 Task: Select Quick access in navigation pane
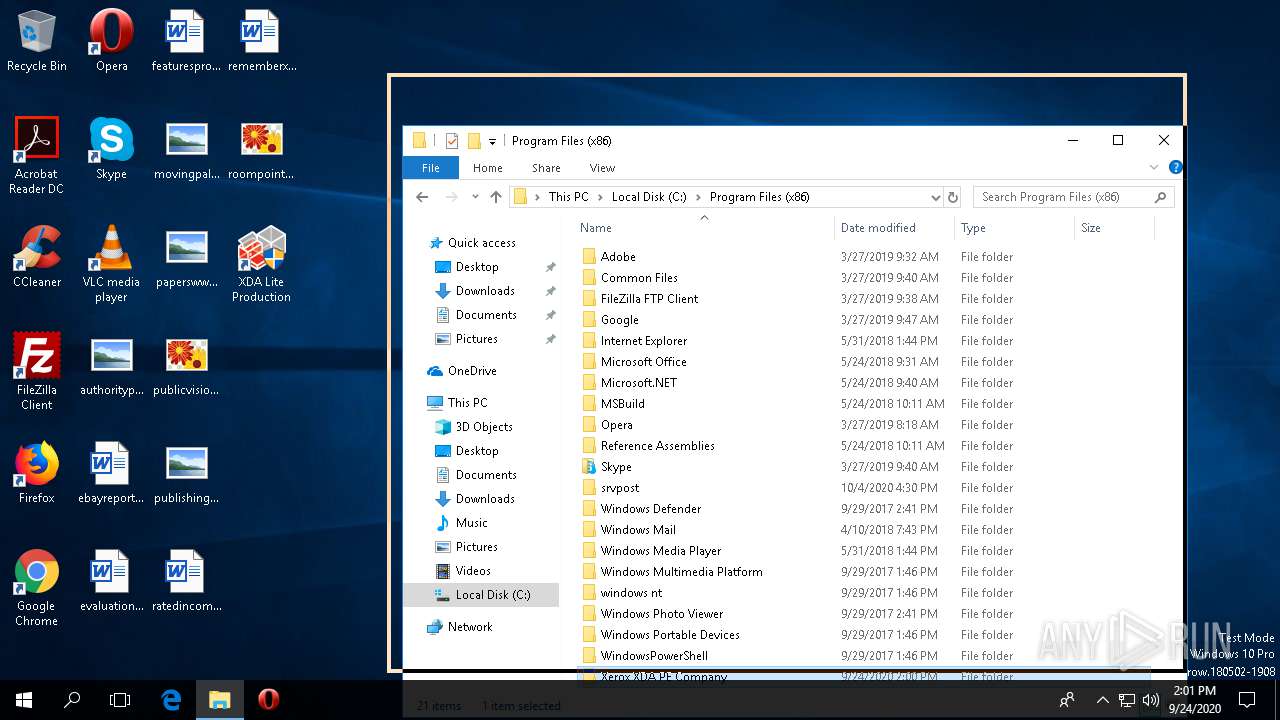(482, 243)
